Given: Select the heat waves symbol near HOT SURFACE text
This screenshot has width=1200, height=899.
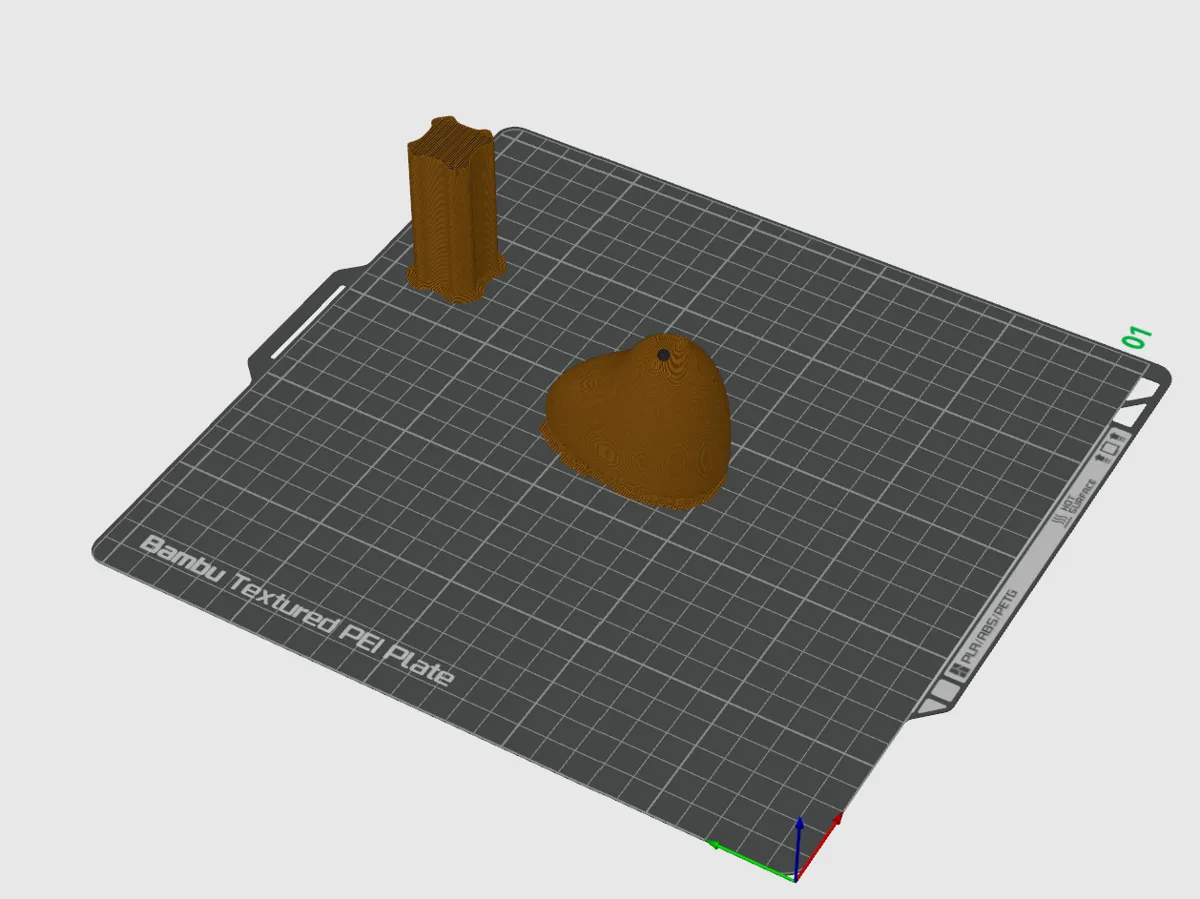Looking at the screenshot, I should pyautogui.click(x=1058, y=518).
